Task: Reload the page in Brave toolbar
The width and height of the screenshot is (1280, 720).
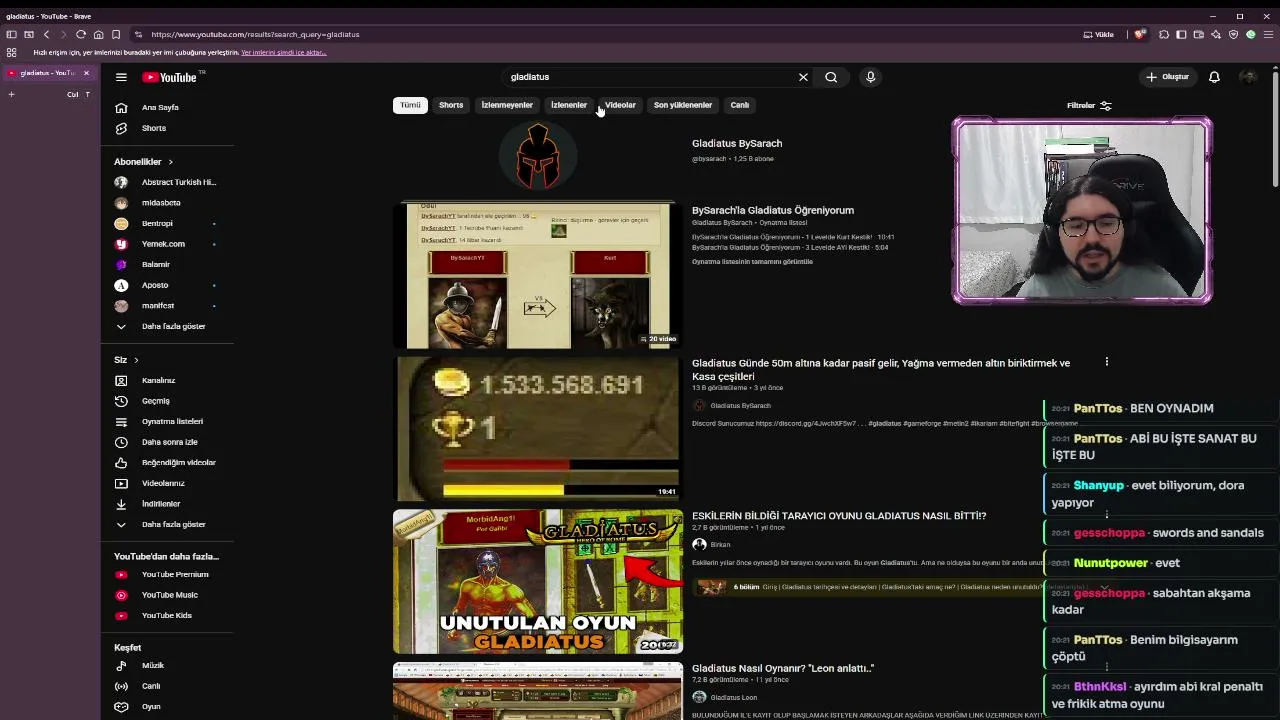Action: coord(81,34)
